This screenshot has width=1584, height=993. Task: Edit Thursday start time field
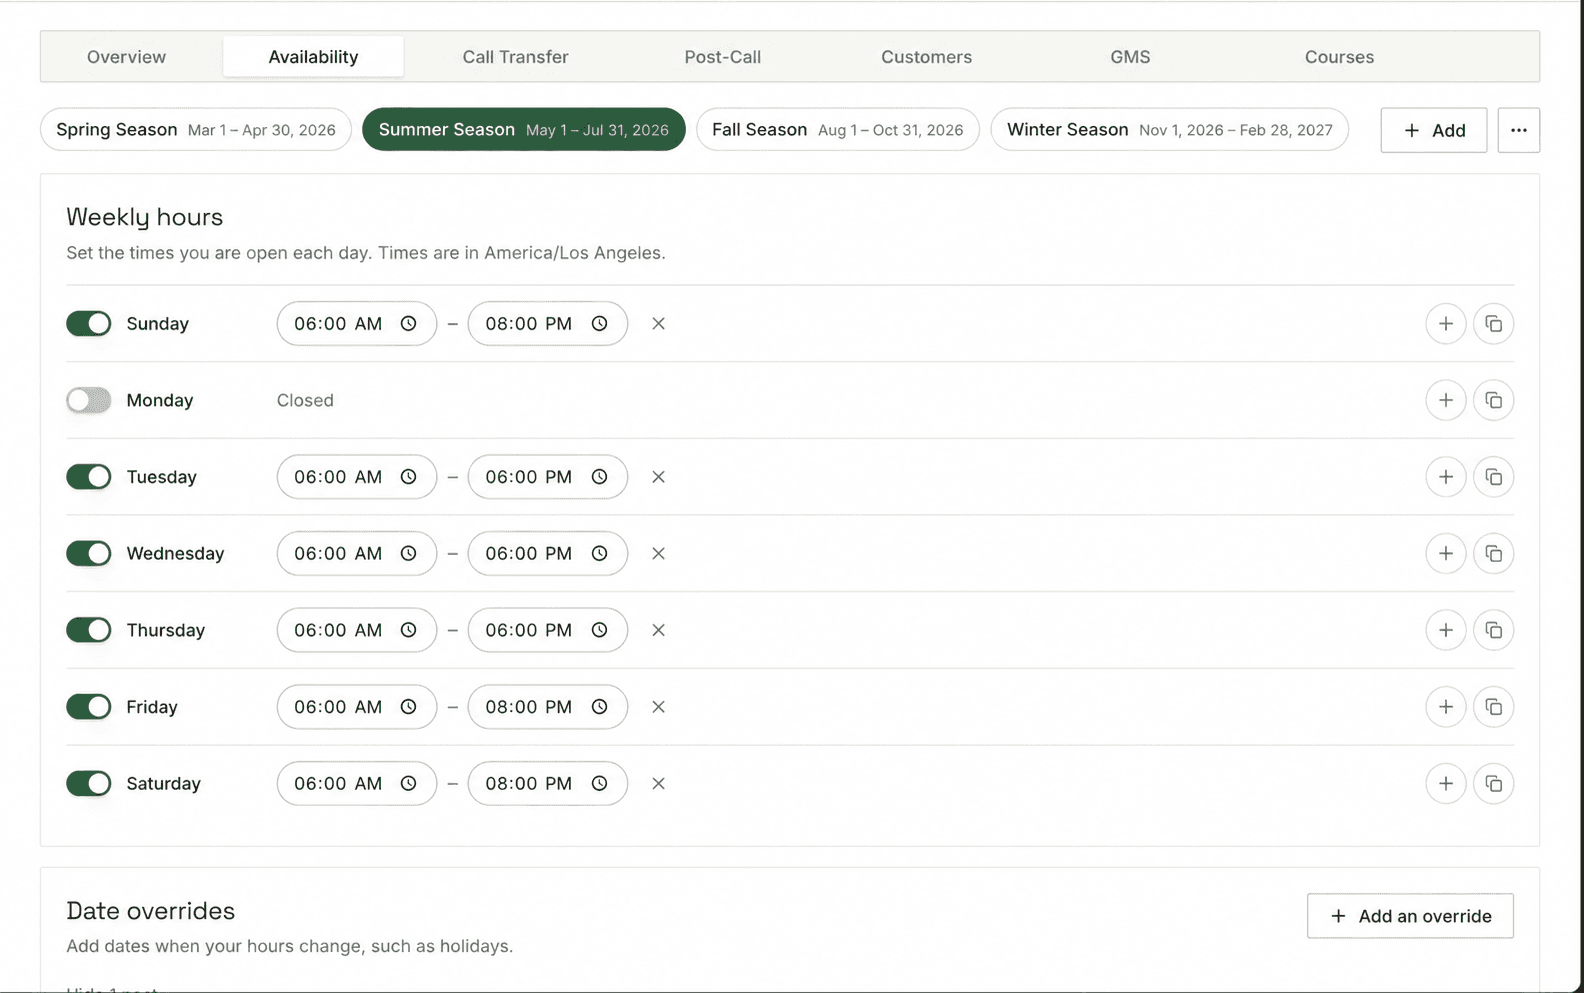coord(357,630)
